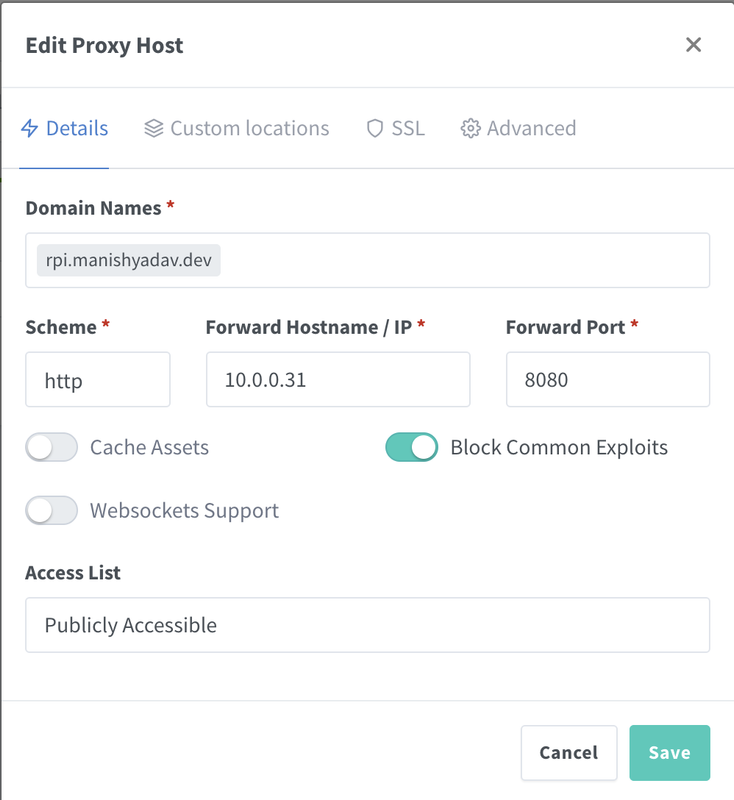Close the Edit Proxy Host dialog

[x=693, y=45]
